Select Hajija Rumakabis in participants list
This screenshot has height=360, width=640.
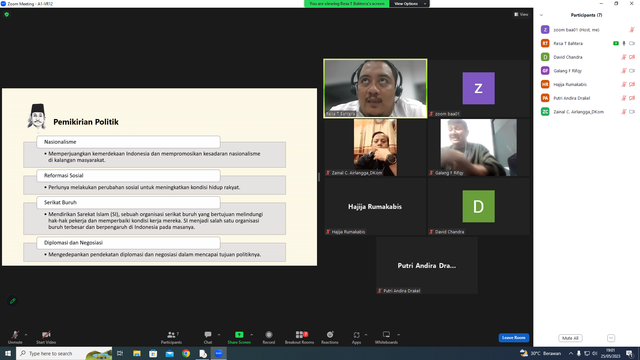pyautogui.click(x=587, y=84)
